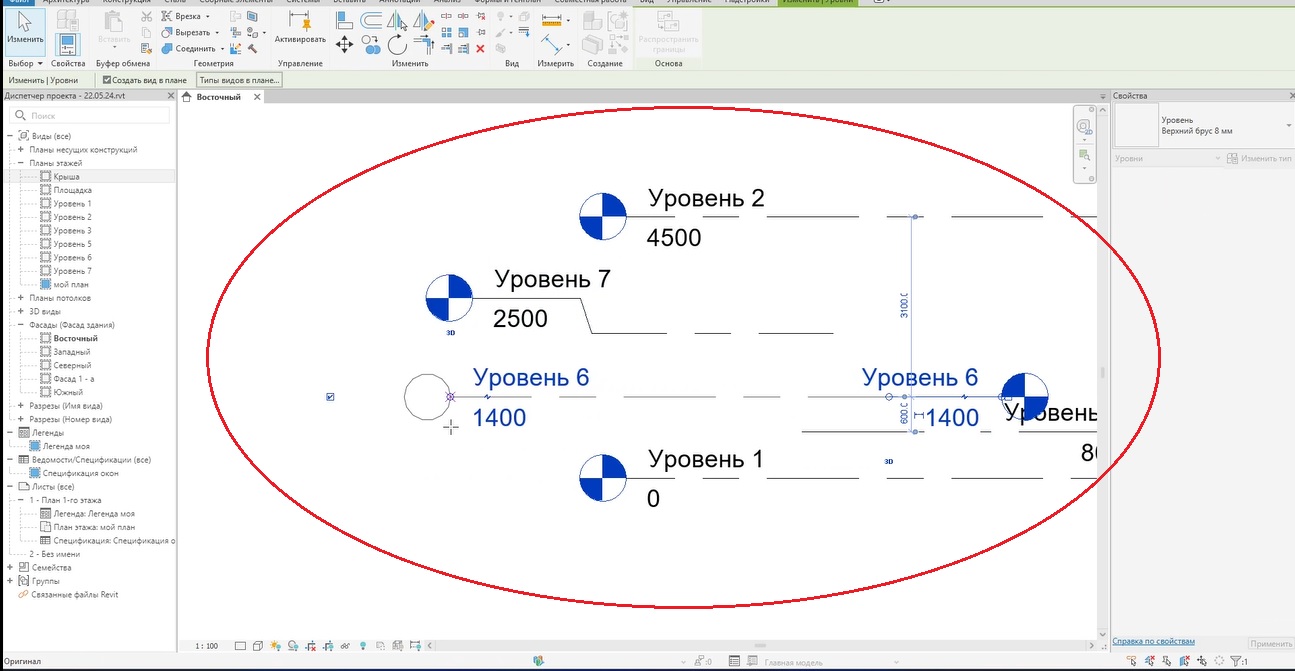Switch to the Восточный view tab
1295x671 pixels.
[219, 97]
